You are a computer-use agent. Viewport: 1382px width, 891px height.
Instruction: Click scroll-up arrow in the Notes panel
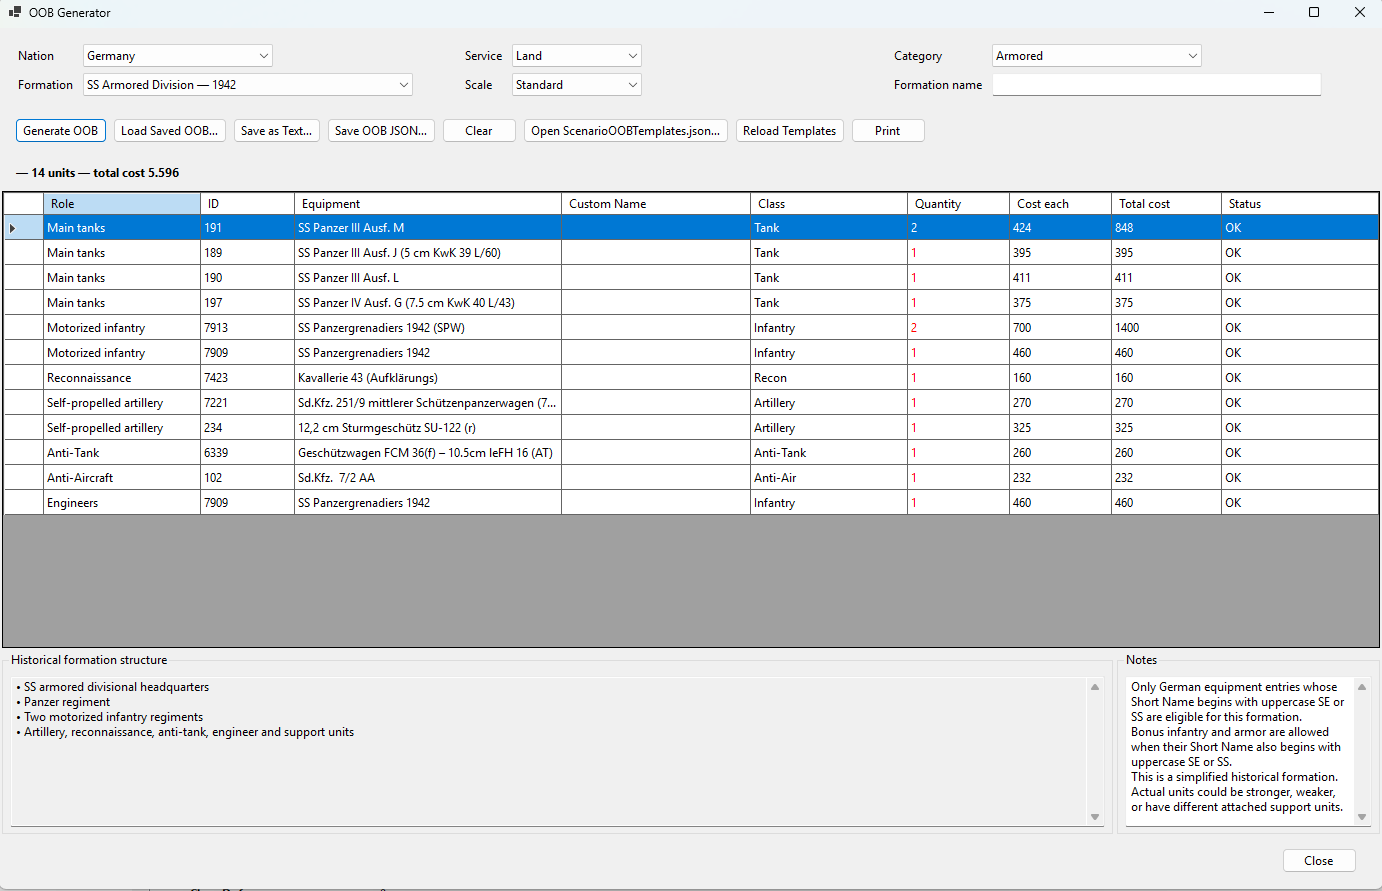pos(1362,687)
